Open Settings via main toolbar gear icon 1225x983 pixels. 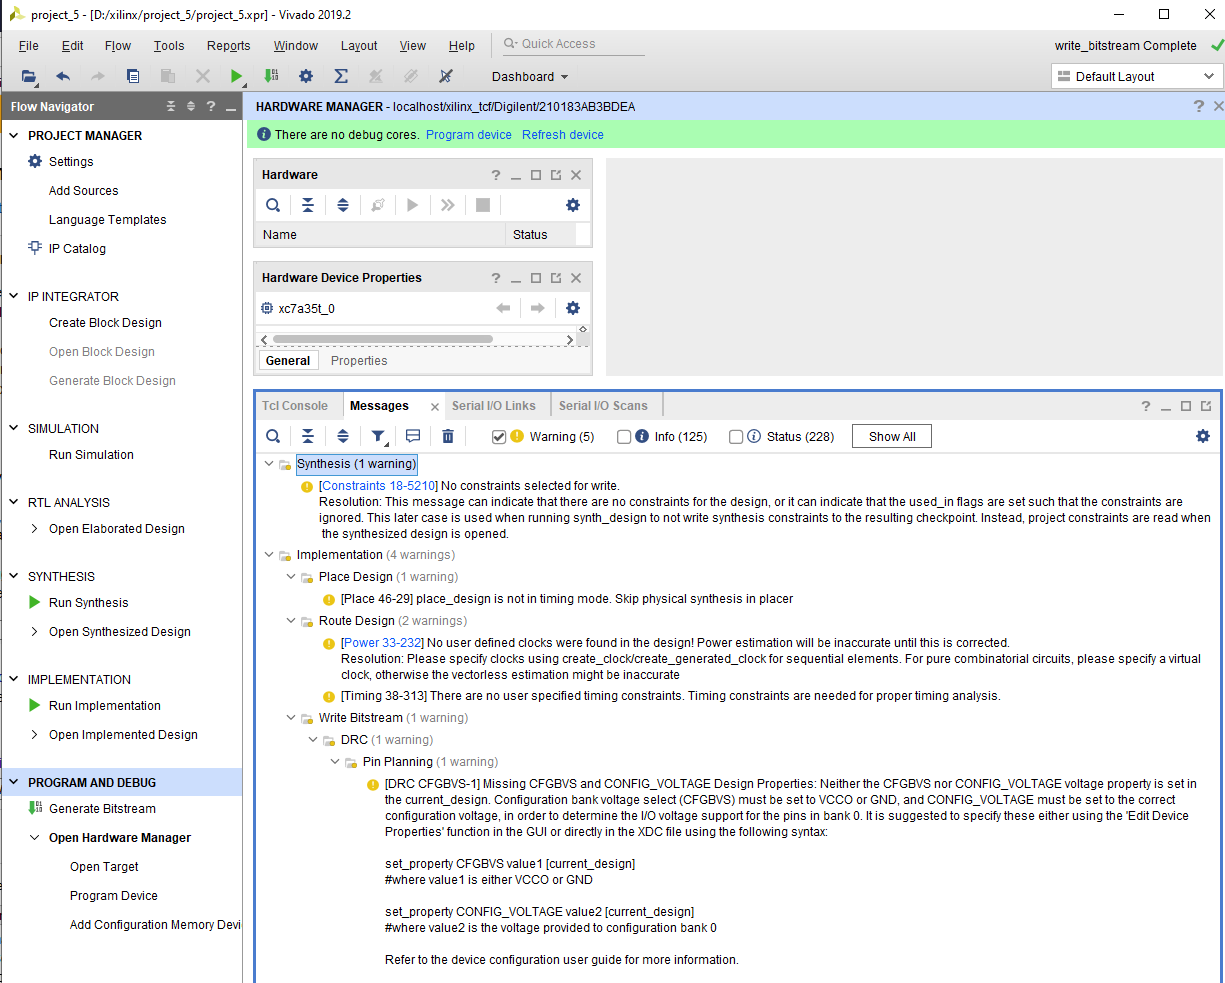pos(306,76)
